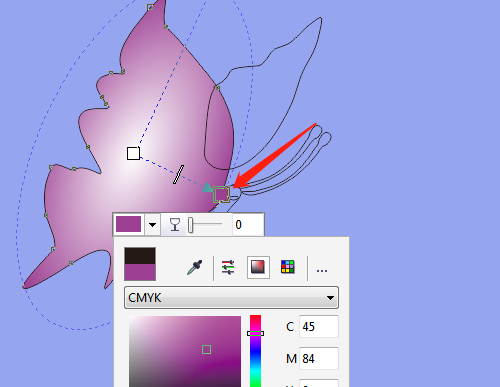Open more color options (ellipsis)
This screenshot has height=387, width=500.
(322, 270)
